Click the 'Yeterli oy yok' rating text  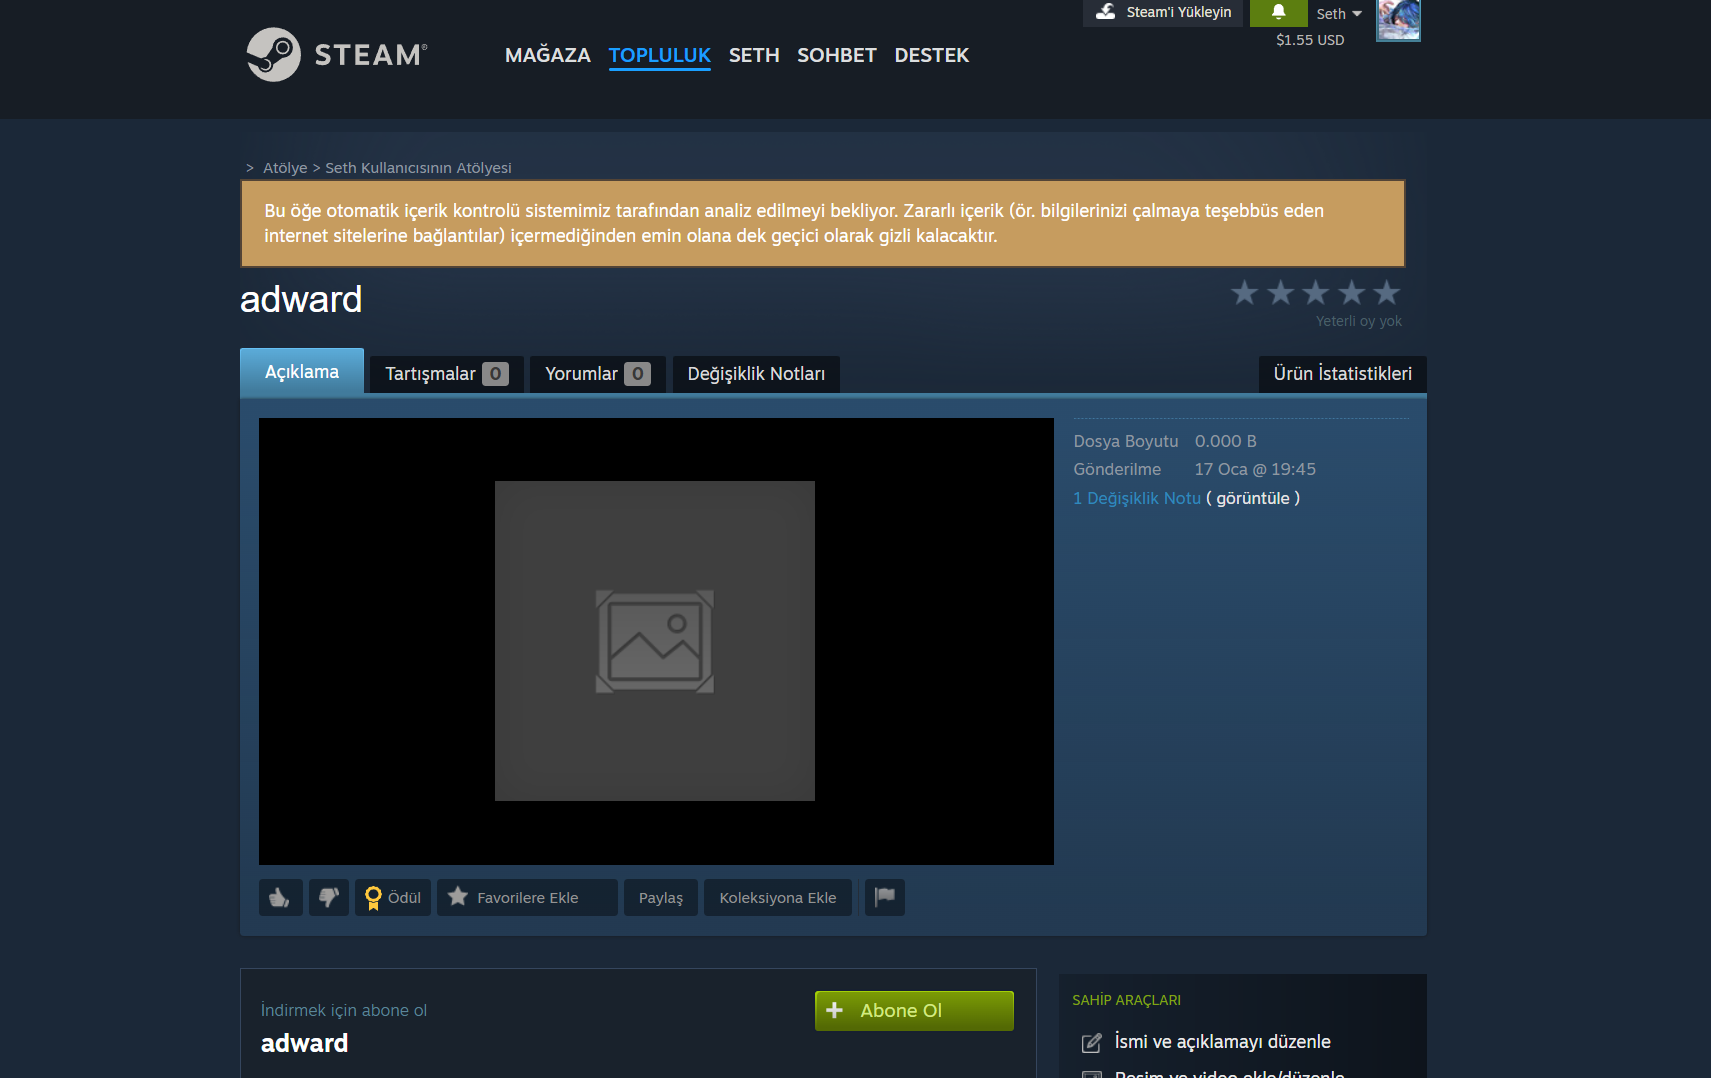pos(1359,321)
